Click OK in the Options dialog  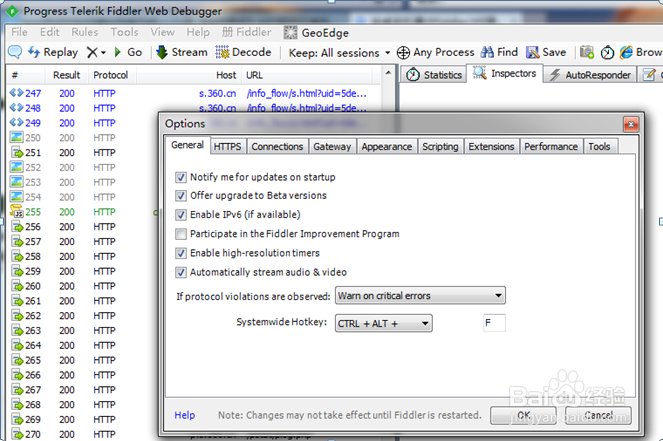(523, 415)
